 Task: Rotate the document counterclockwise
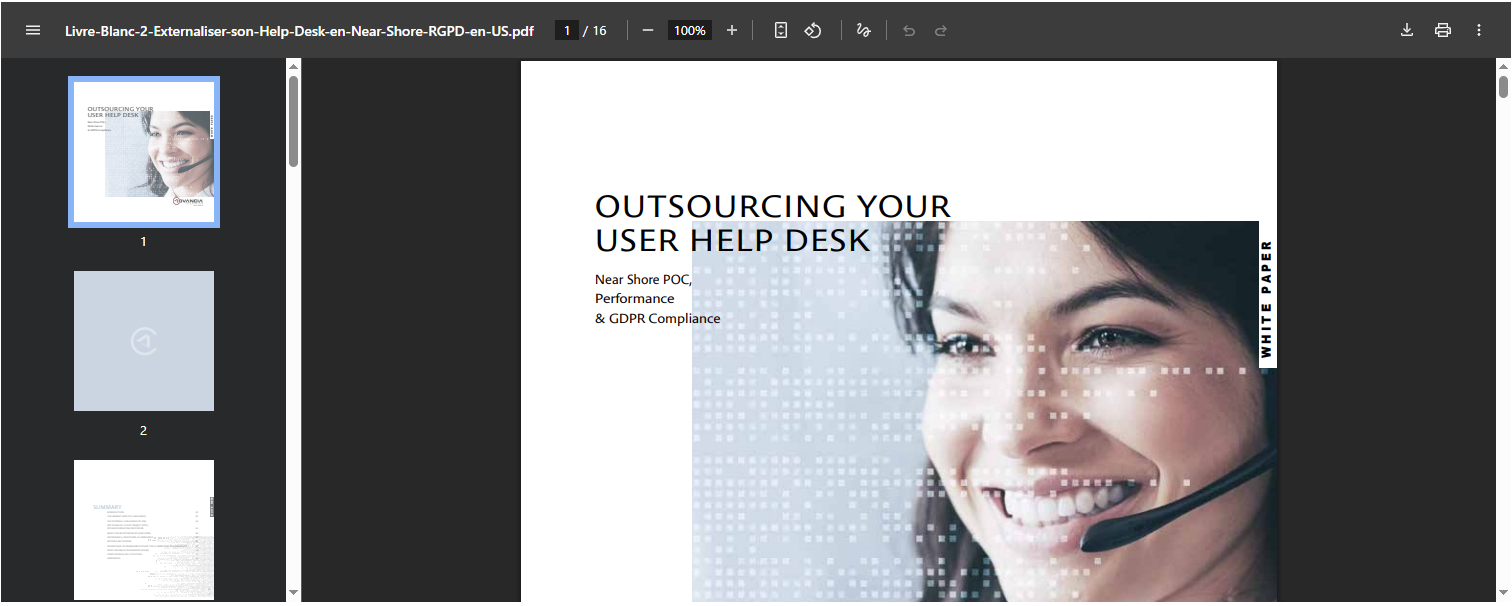[813, 30]
